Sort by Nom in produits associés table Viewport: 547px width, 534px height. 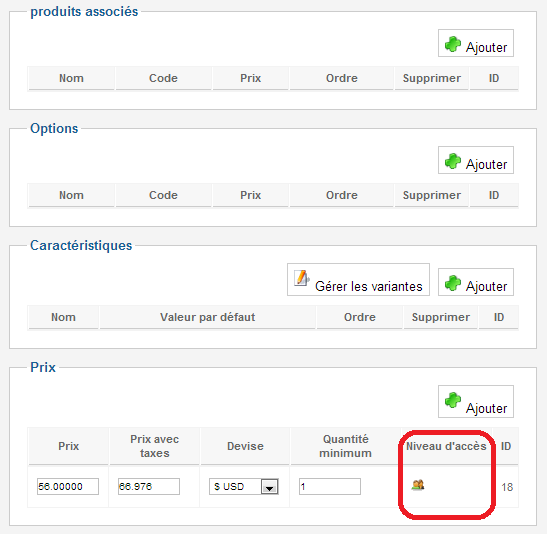click(x=71, y=78)
